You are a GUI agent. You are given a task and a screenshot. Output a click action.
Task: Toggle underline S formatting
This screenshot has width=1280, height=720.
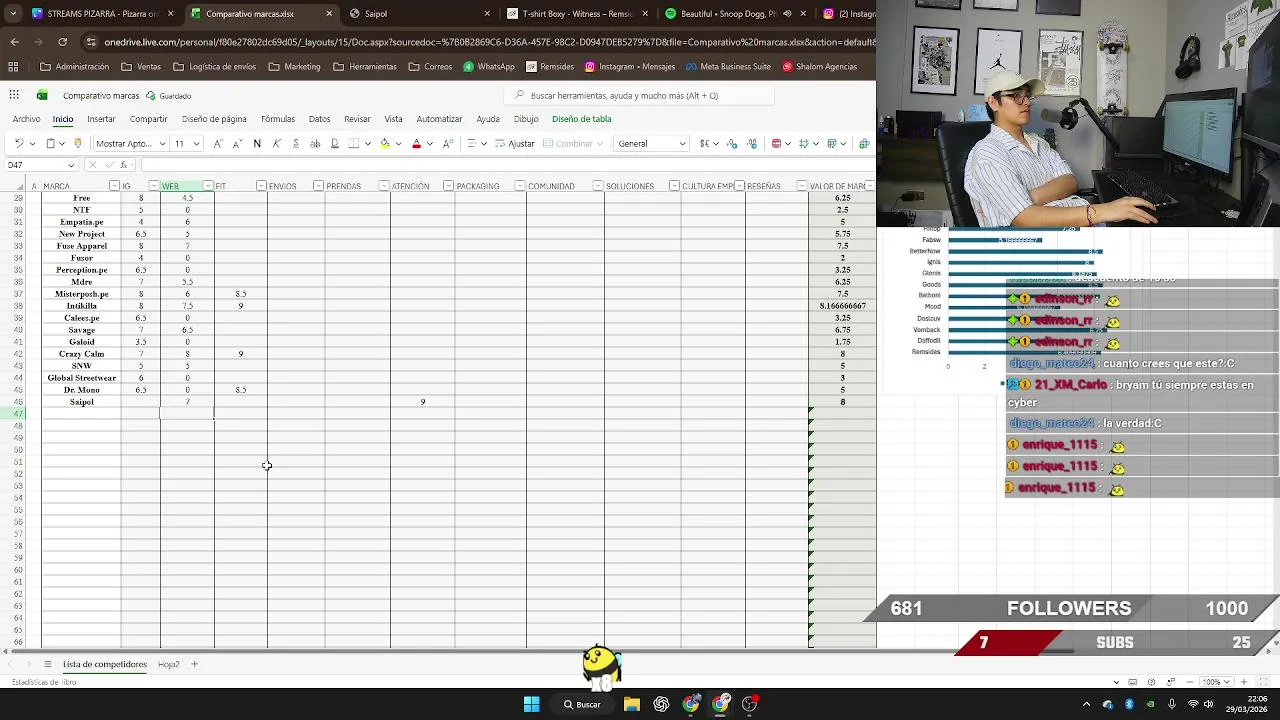pyautogui.click(x=296, y=143)
